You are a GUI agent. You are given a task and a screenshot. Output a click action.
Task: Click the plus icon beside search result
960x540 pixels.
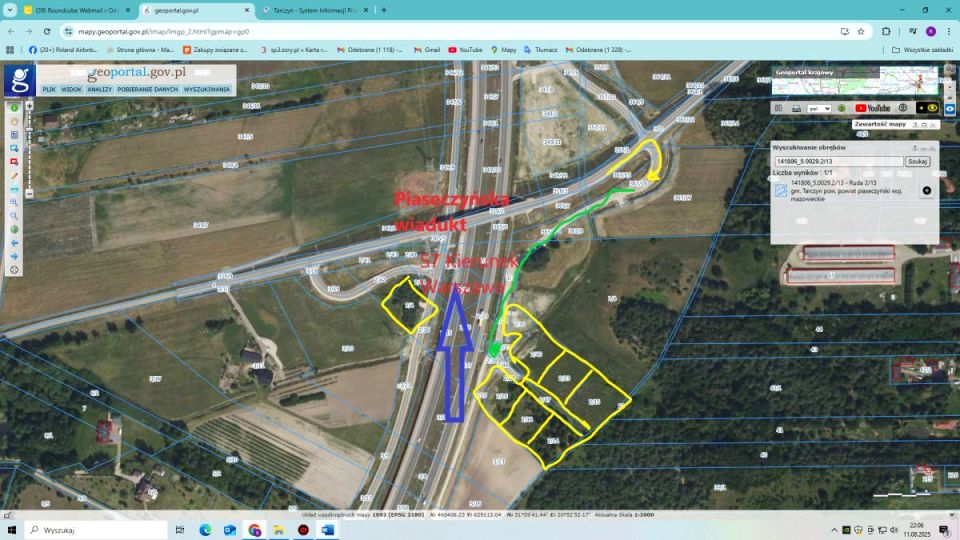coord(927,190)
